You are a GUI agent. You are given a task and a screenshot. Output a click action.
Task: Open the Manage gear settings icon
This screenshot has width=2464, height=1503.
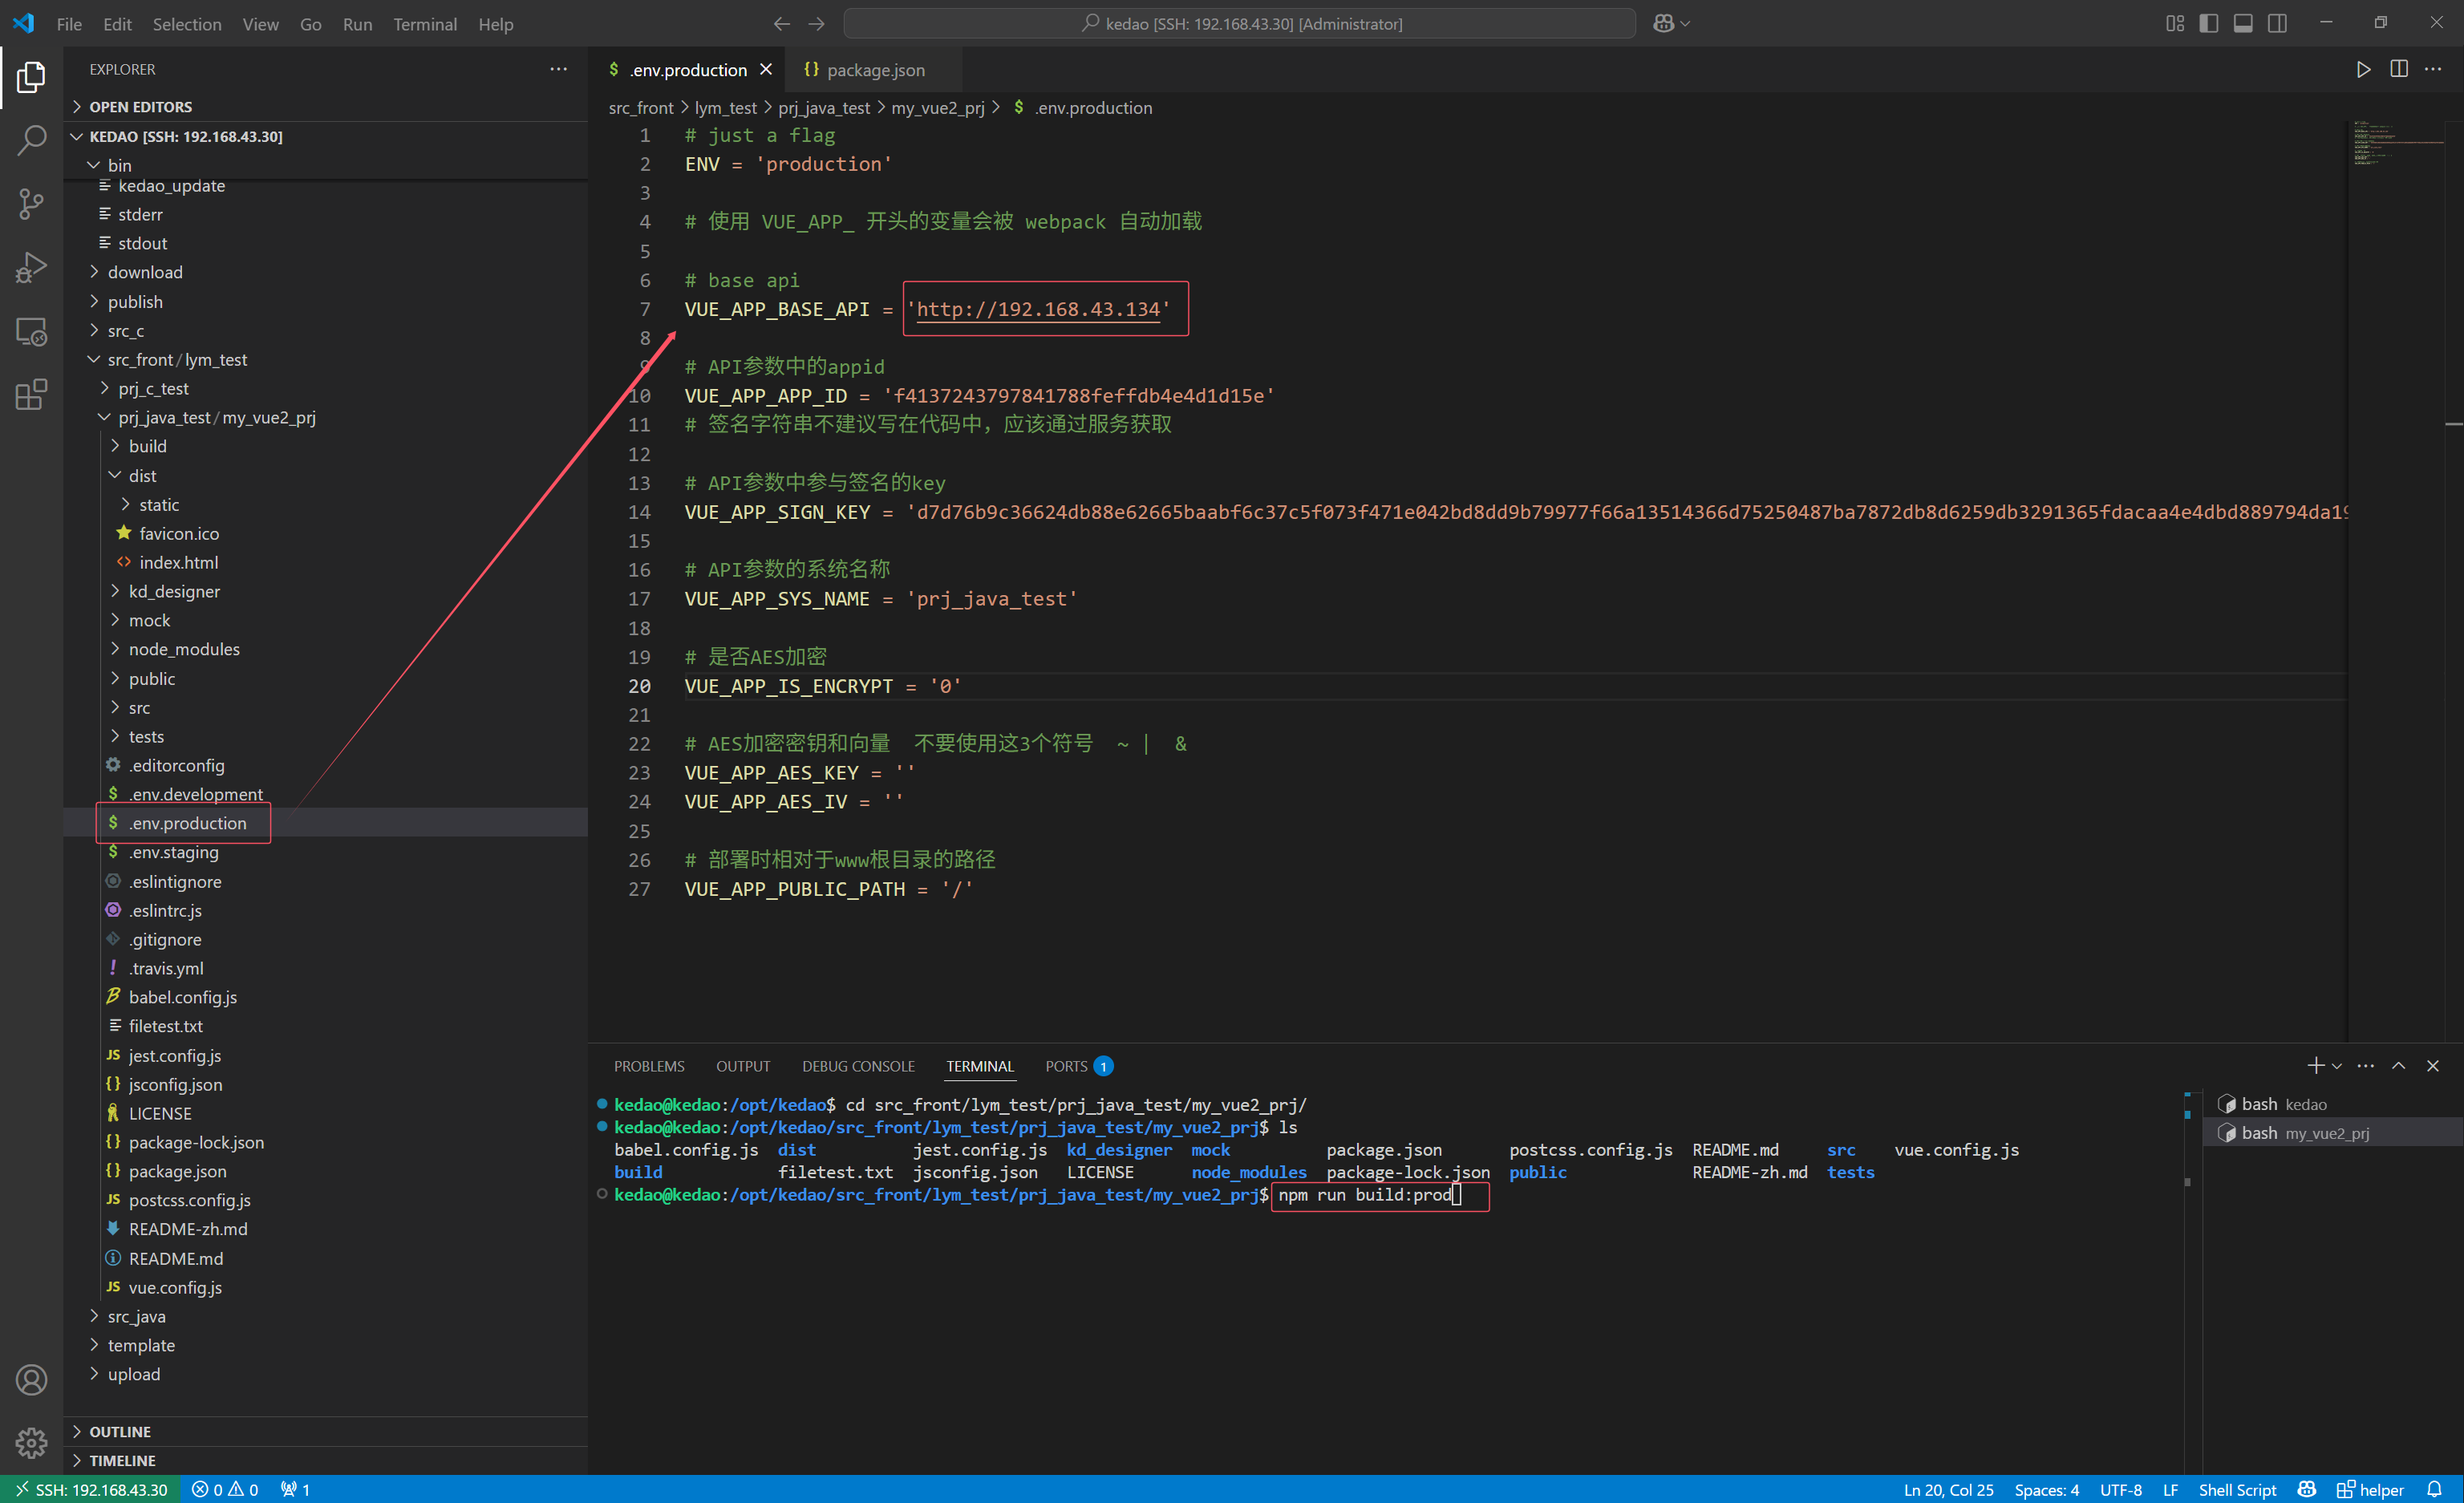[x=31, y=1442]
